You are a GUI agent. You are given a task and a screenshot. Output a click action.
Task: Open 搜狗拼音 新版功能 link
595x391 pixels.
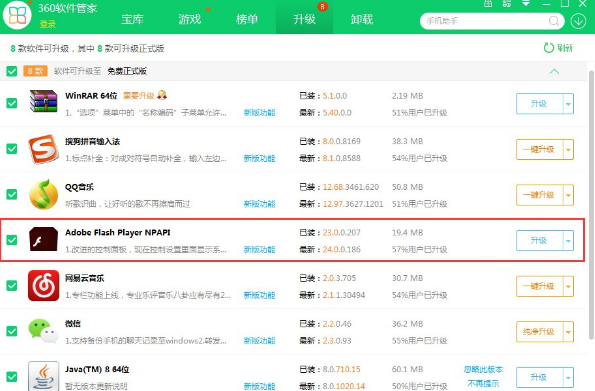click(x=260, y=158)
